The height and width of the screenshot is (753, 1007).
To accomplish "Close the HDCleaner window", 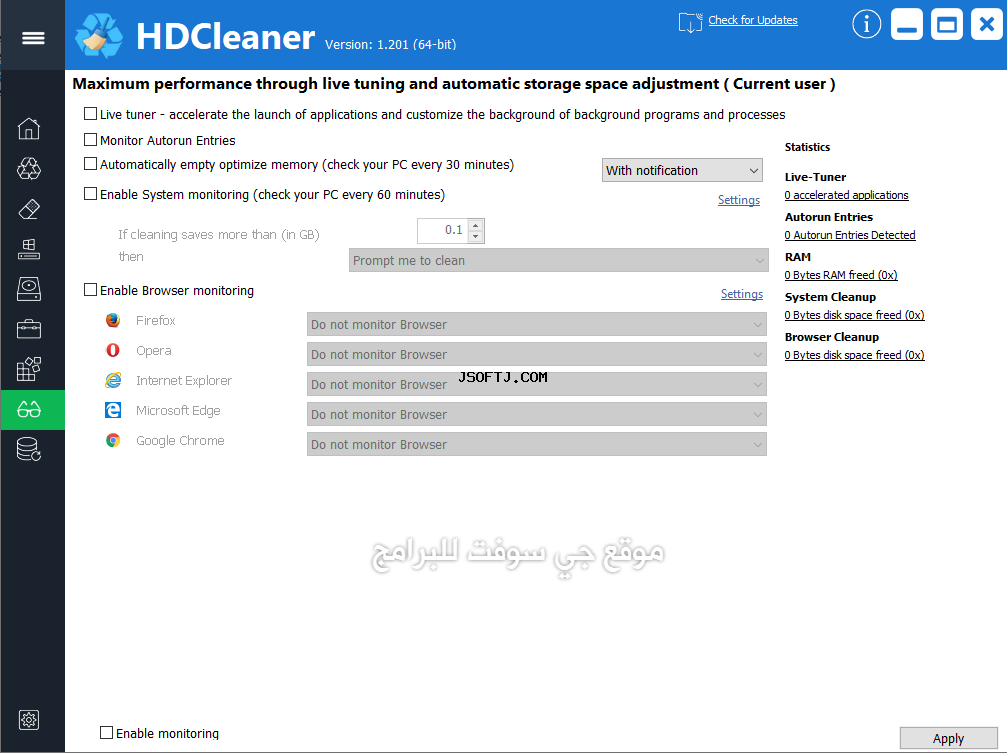I will click(986, 25).
